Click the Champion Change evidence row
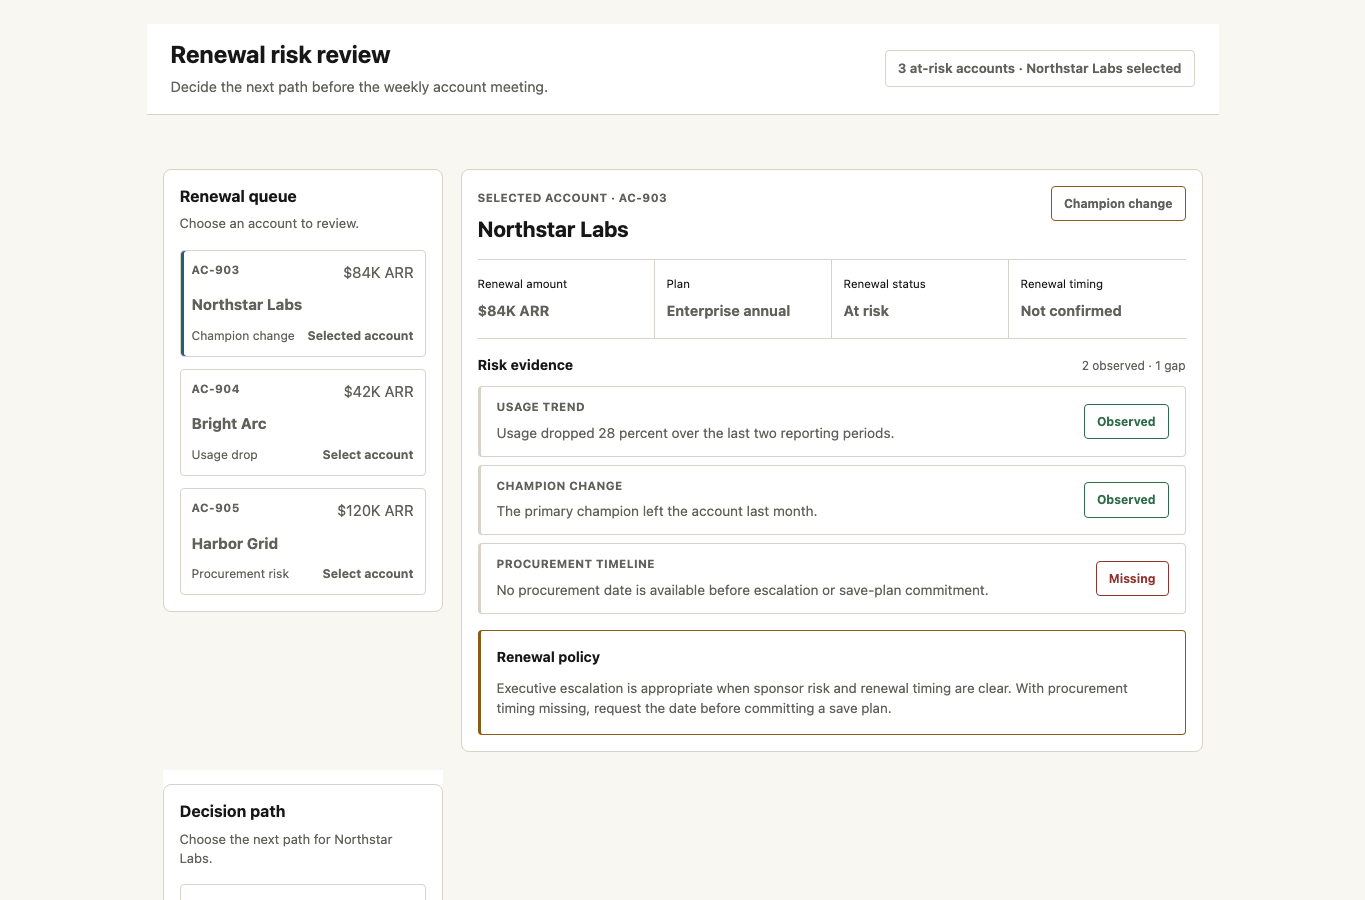The width and height of the screenshot is (1365, 900). [832, 500]
